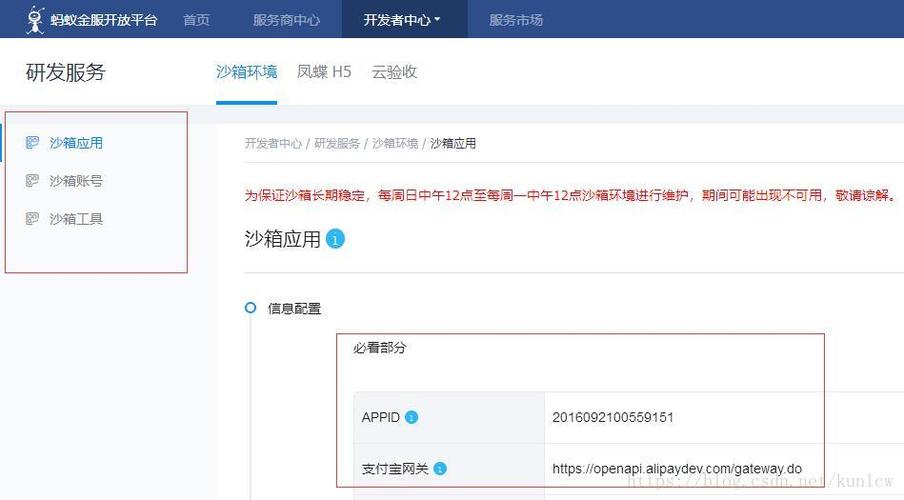The image size is (904, 500).
Task: Click the 信息配置 section label
Action: pos(294,309)
